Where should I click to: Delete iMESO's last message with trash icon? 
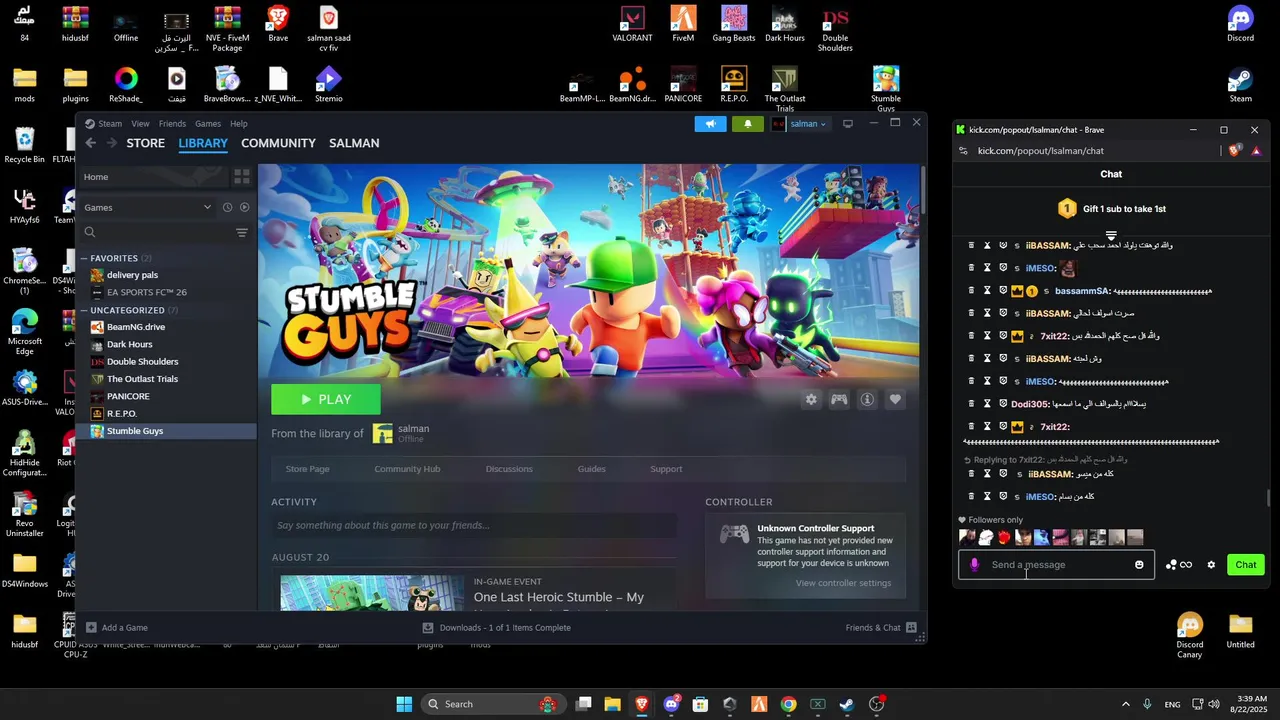click(x=971, y=496)
